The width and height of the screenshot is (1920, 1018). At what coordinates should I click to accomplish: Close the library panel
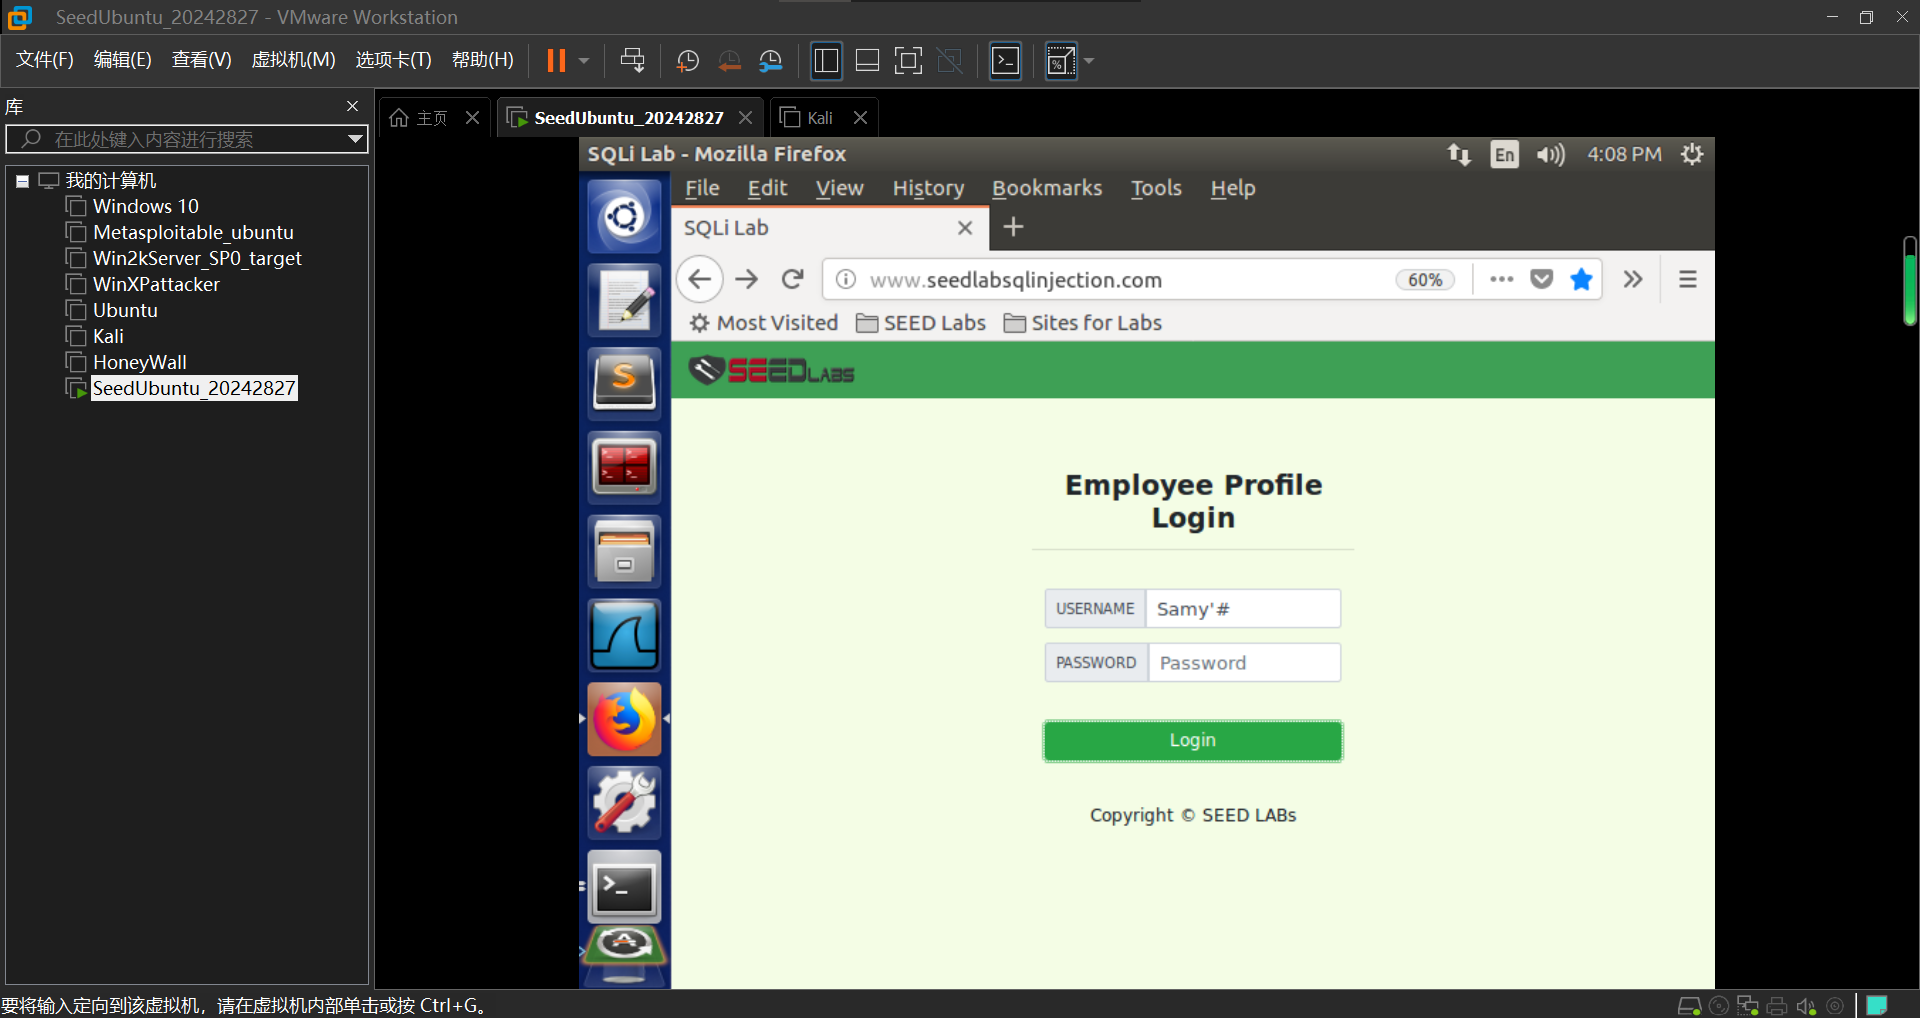pyautogui.click(x=352, y=106)
